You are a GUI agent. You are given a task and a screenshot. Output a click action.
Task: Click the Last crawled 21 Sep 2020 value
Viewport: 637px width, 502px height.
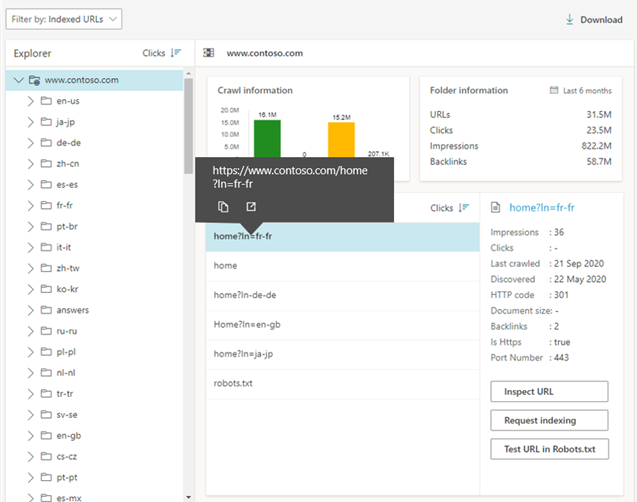click(x=579, y=264)
